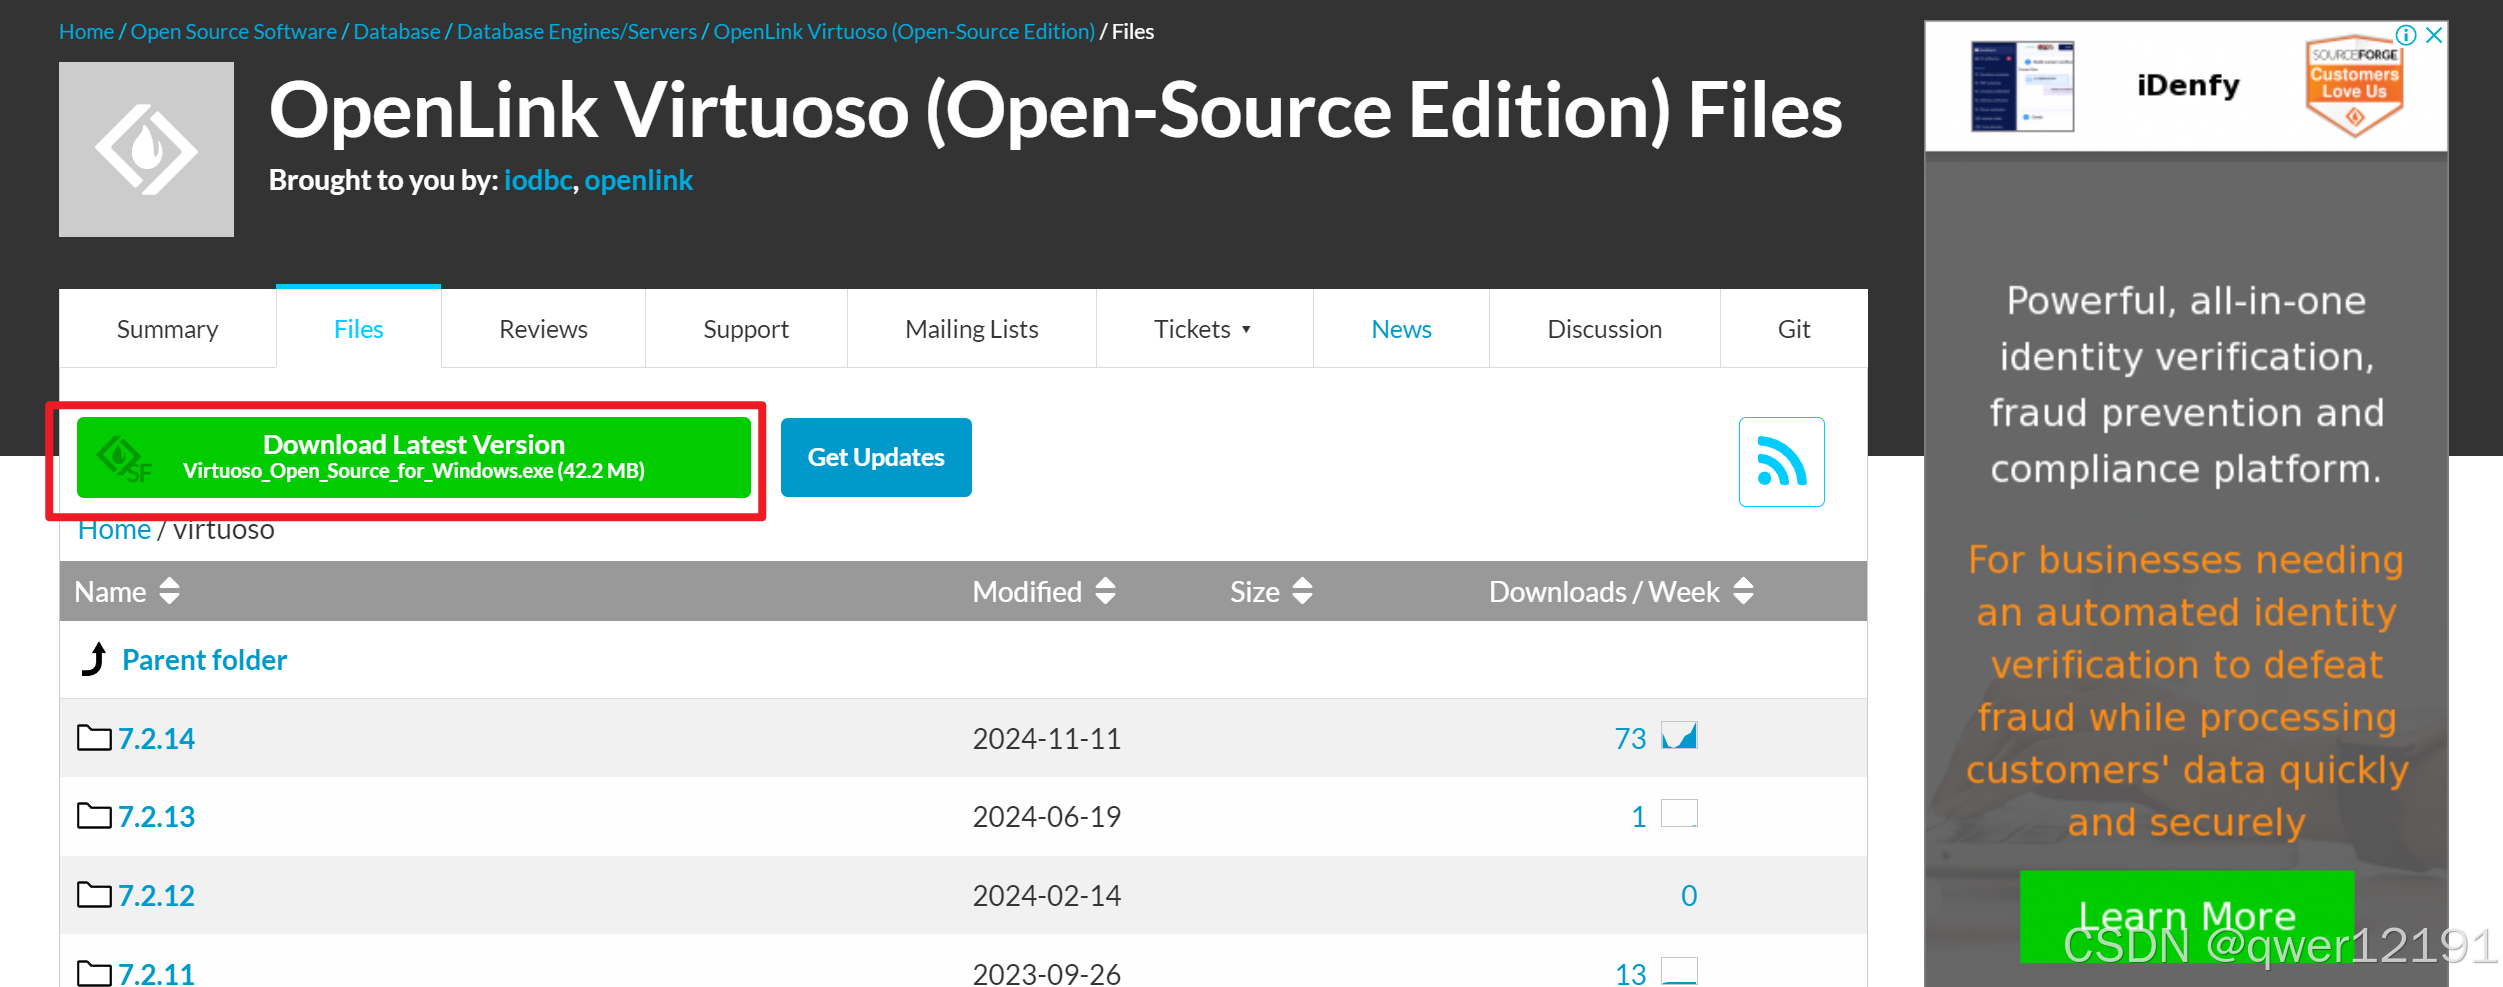Viewport: 2503px width, 987px height.
Task: Click Learn More in the advertisement
Action: coord(2186,916)
